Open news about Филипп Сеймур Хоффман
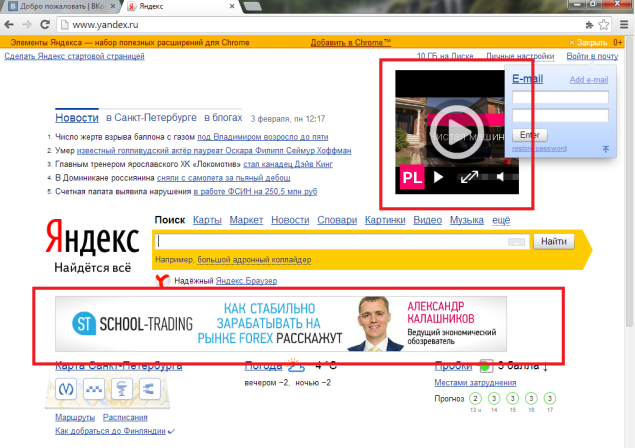This screenshot has width=635, height=448. click(214, 151)
